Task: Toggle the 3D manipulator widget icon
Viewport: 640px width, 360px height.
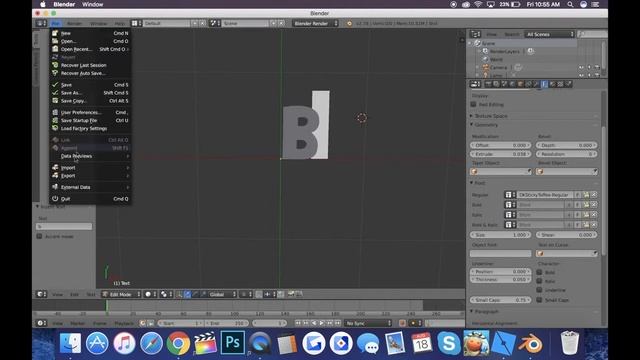Action: click(180, 294)
